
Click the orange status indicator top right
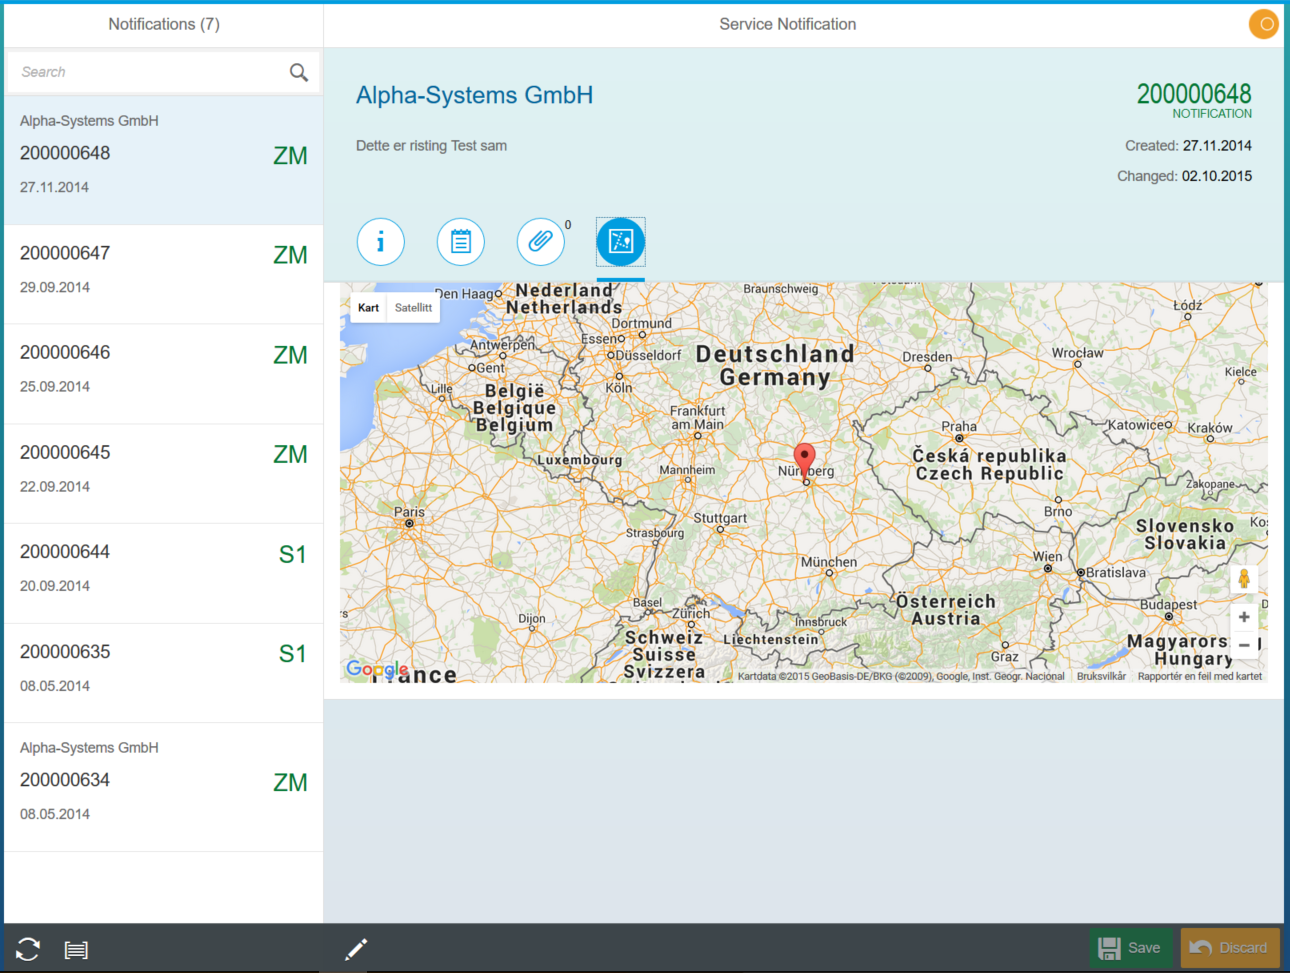pos(1263,23)
